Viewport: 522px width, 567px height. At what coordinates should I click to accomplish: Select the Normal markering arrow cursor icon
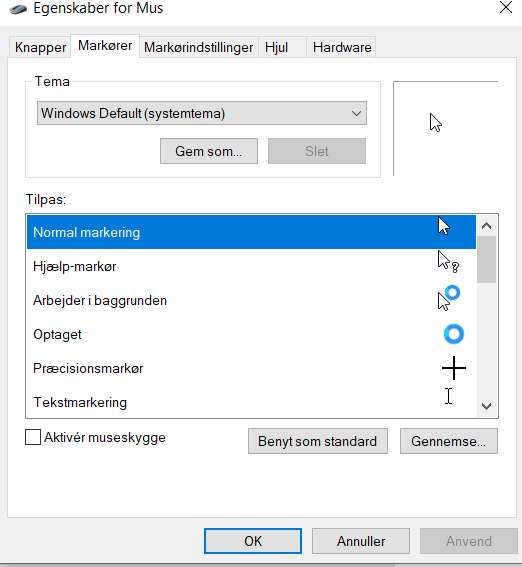(x=444, y=226)
